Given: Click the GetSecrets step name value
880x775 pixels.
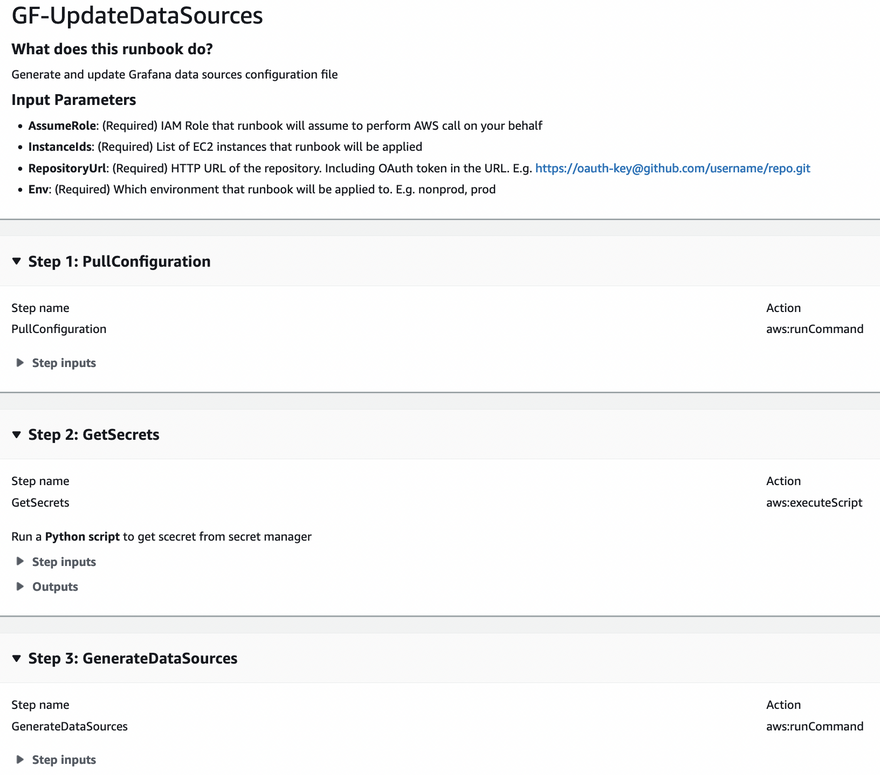Looking at the screenshot, I should click(40, 503).
